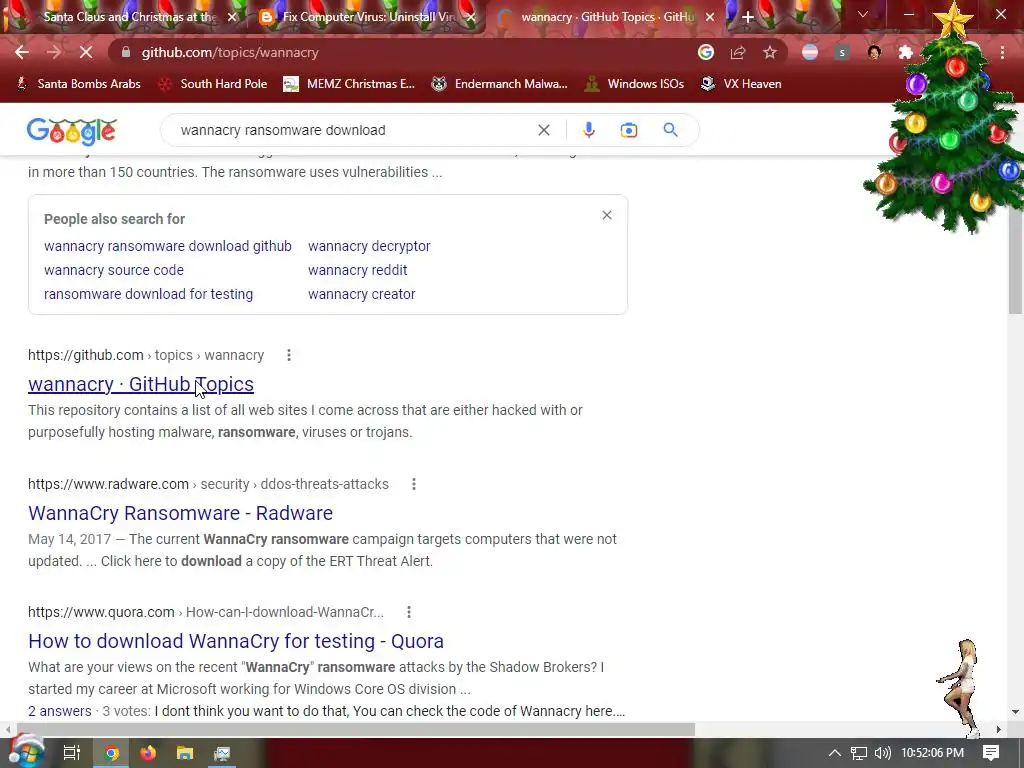
Task: Open File Explorer from the taskbar
Action: [185, 753]
